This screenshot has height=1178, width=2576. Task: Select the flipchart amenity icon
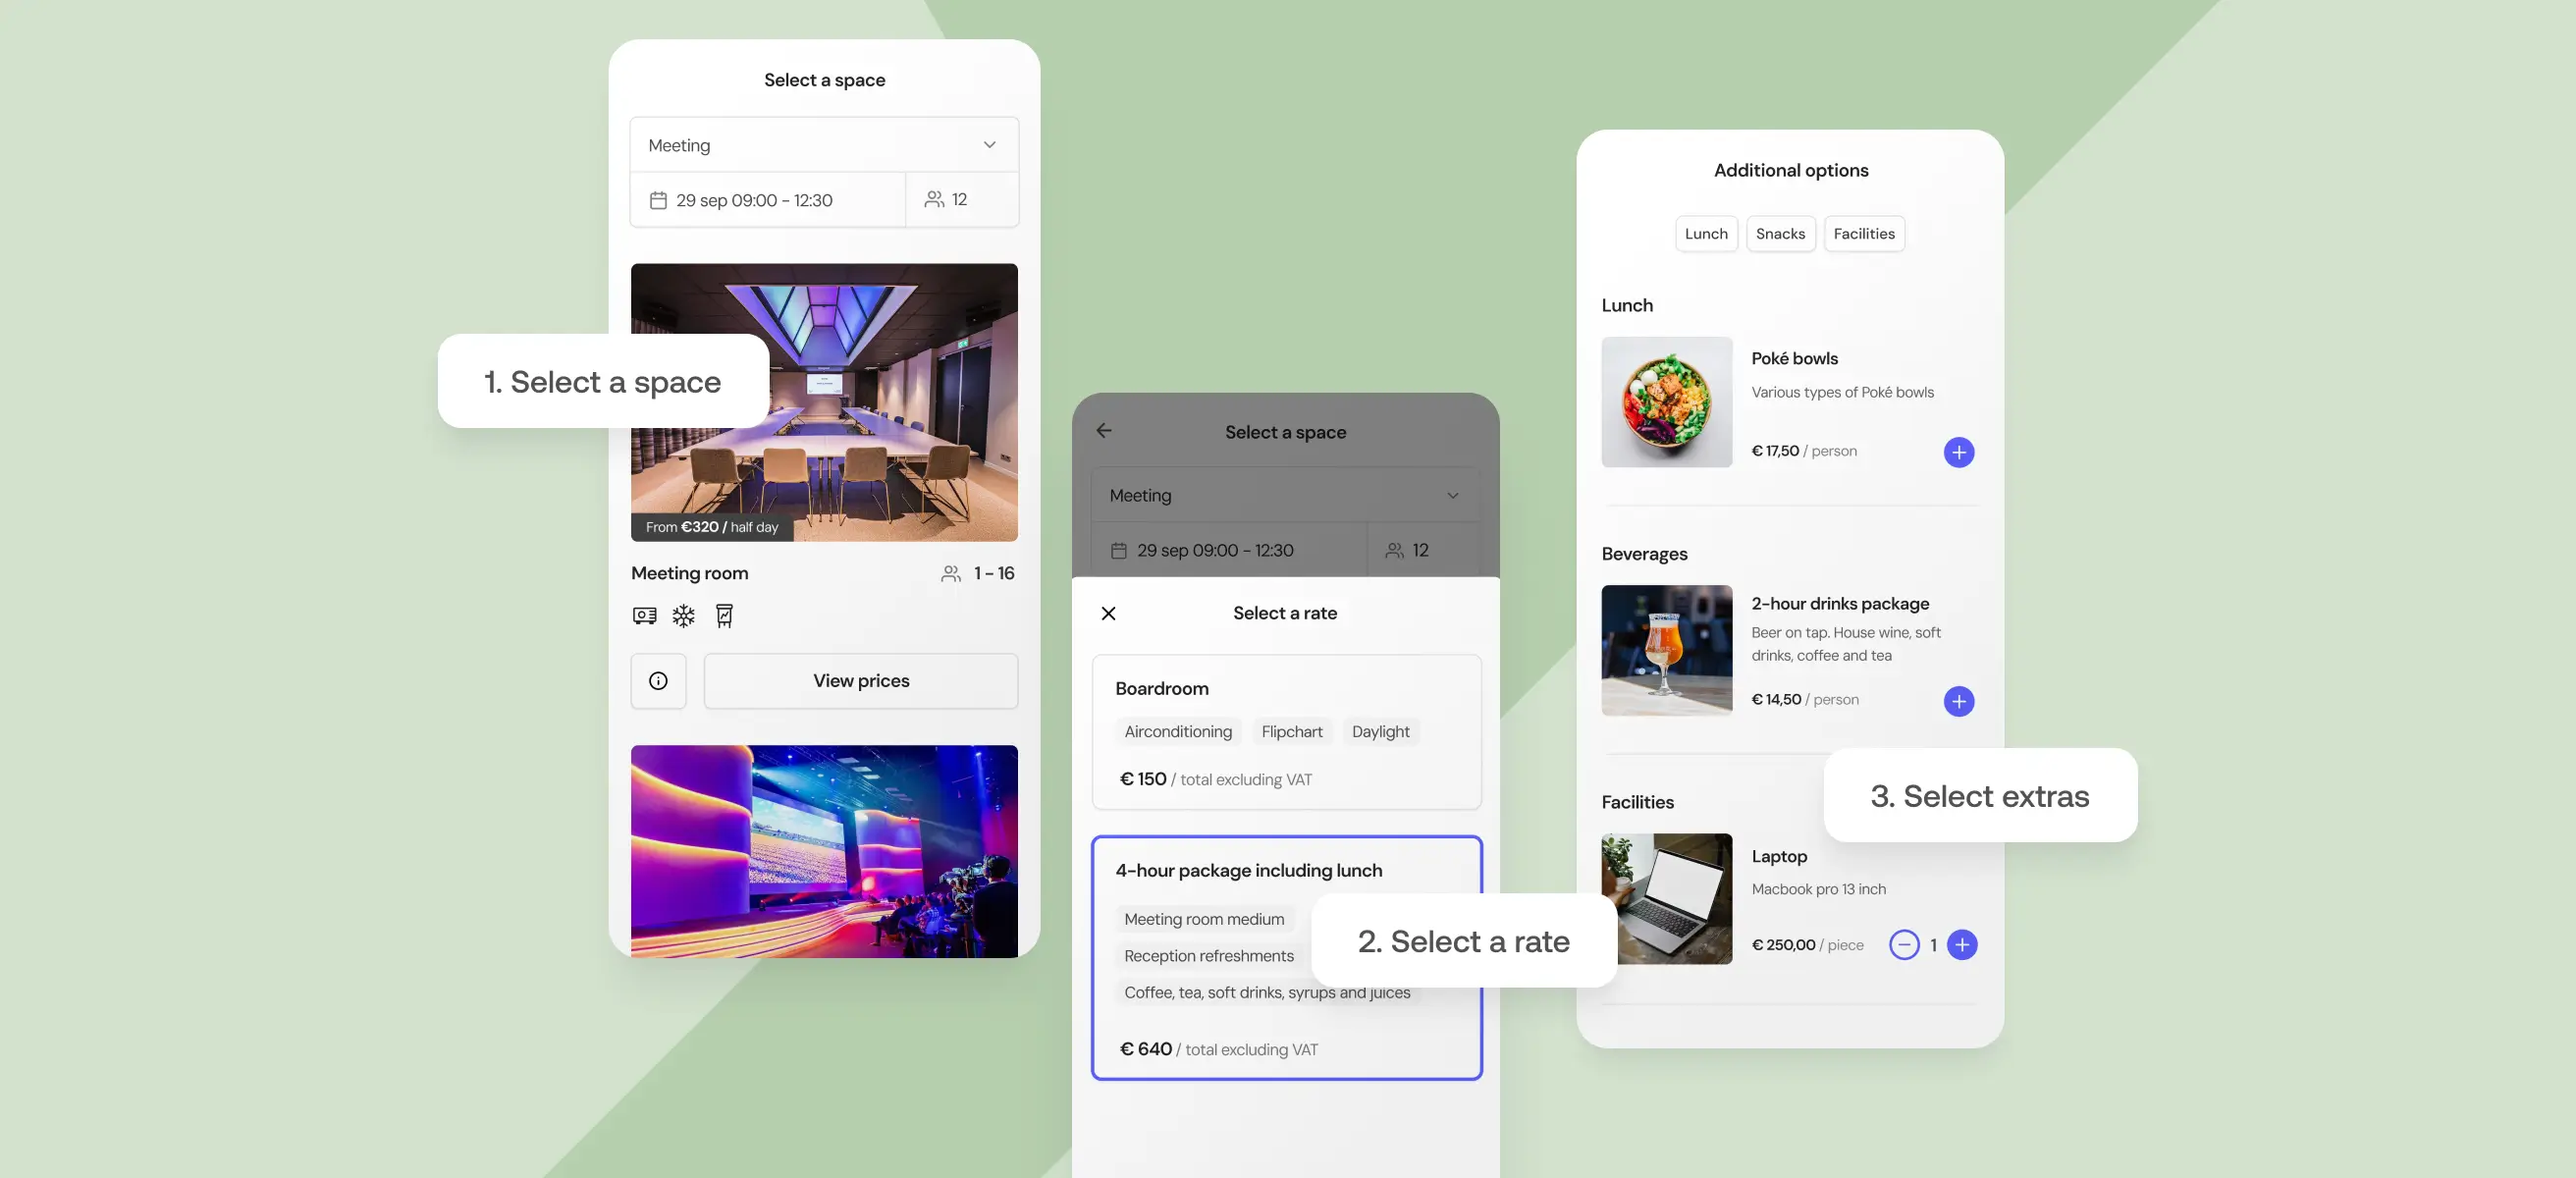(724, 615)
